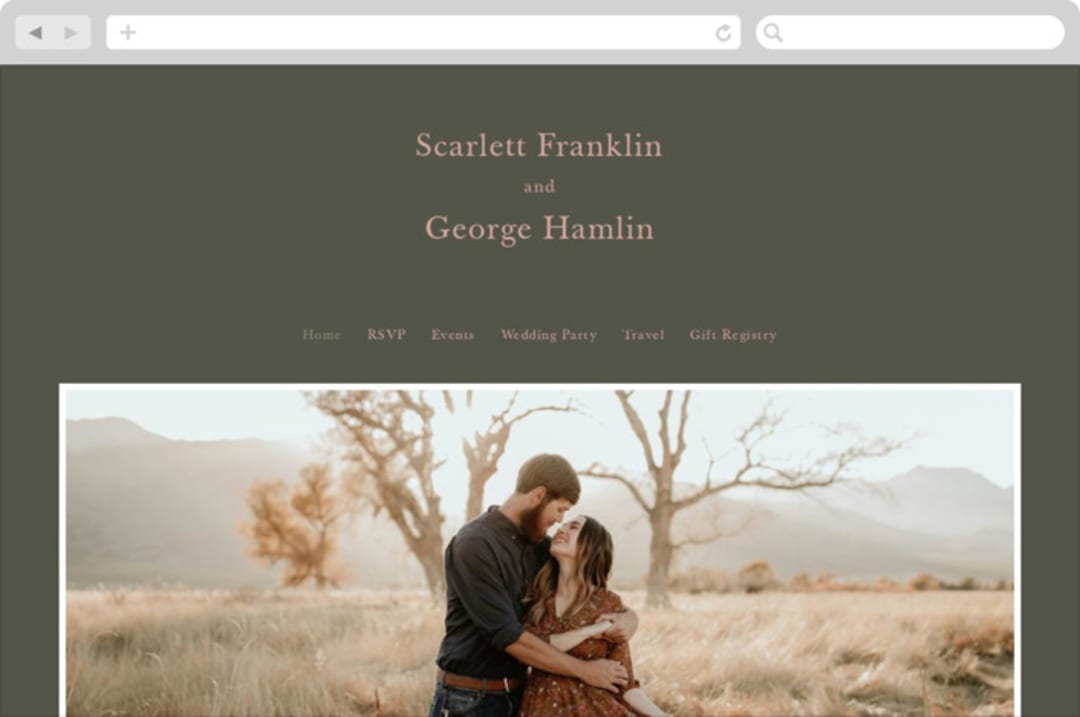
Task: Go to the RSVP page
Action: click(x=386, y=335)
